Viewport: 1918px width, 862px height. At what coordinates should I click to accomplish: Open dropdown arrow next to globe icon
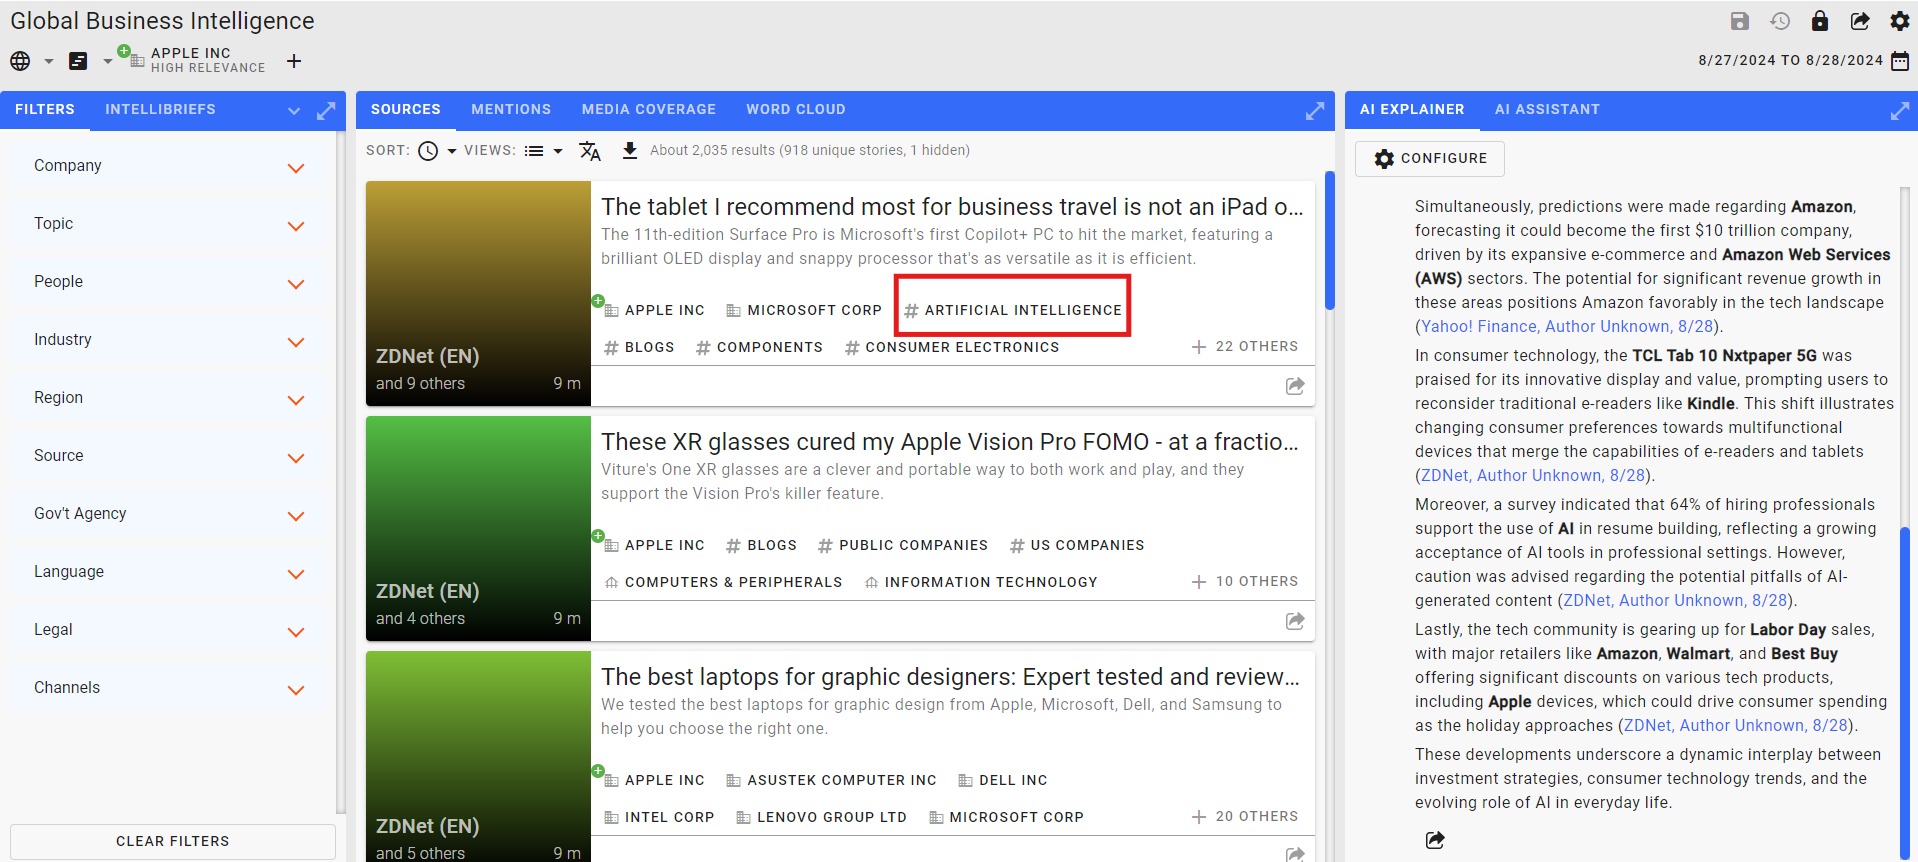tap(48, 62)
